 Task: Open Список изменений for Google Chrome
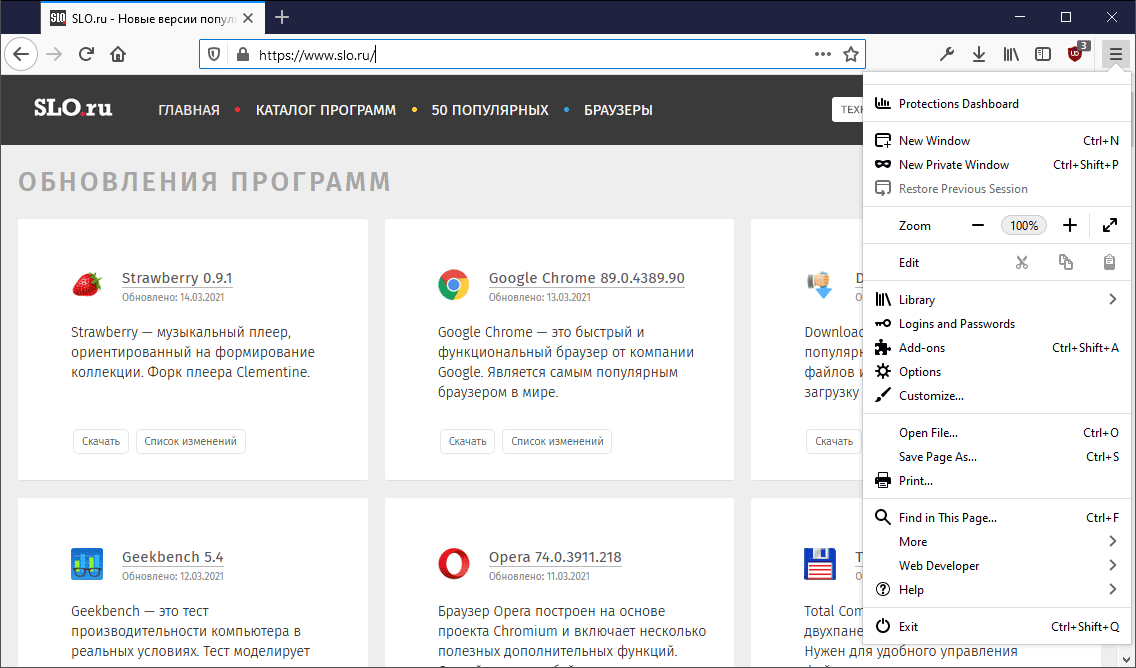[x=557, y=441]
